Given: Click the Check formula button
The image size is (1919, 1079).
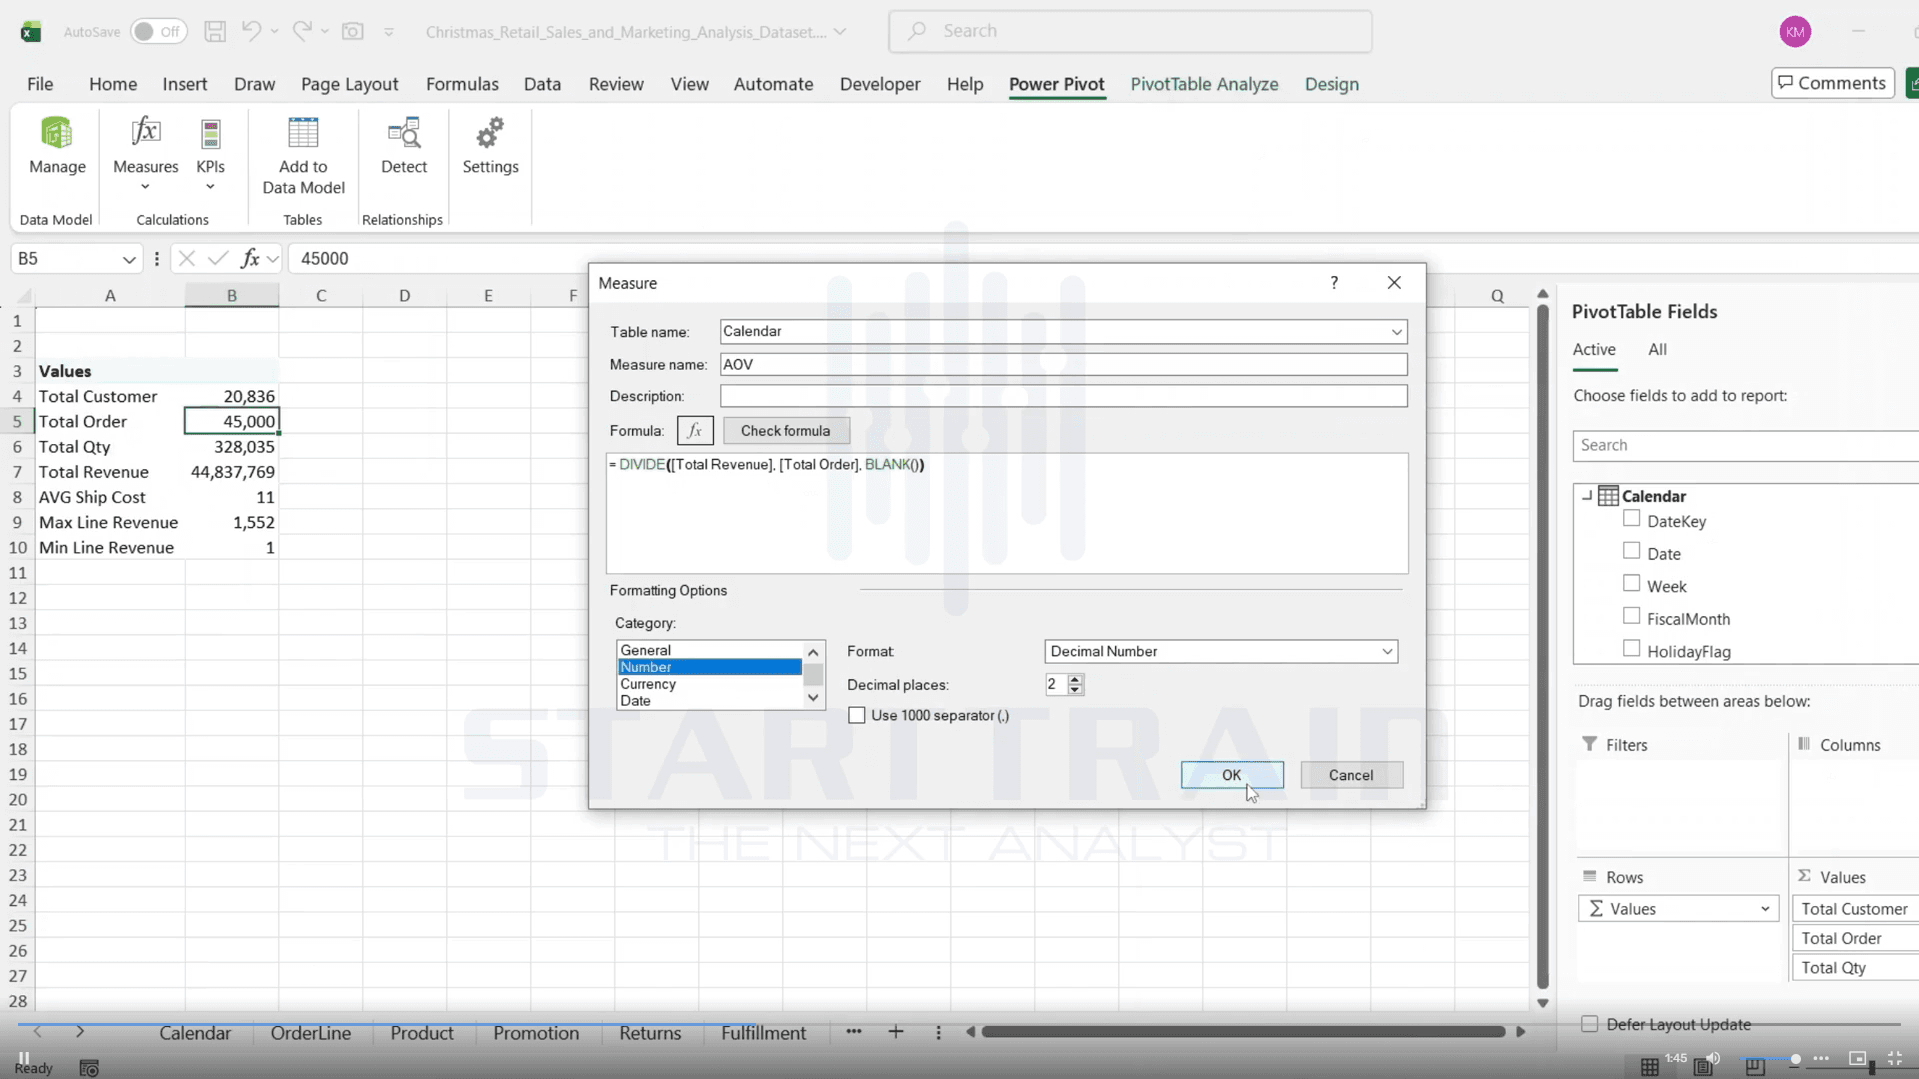Looking at the screenshot, I should (x=786, y=431).
